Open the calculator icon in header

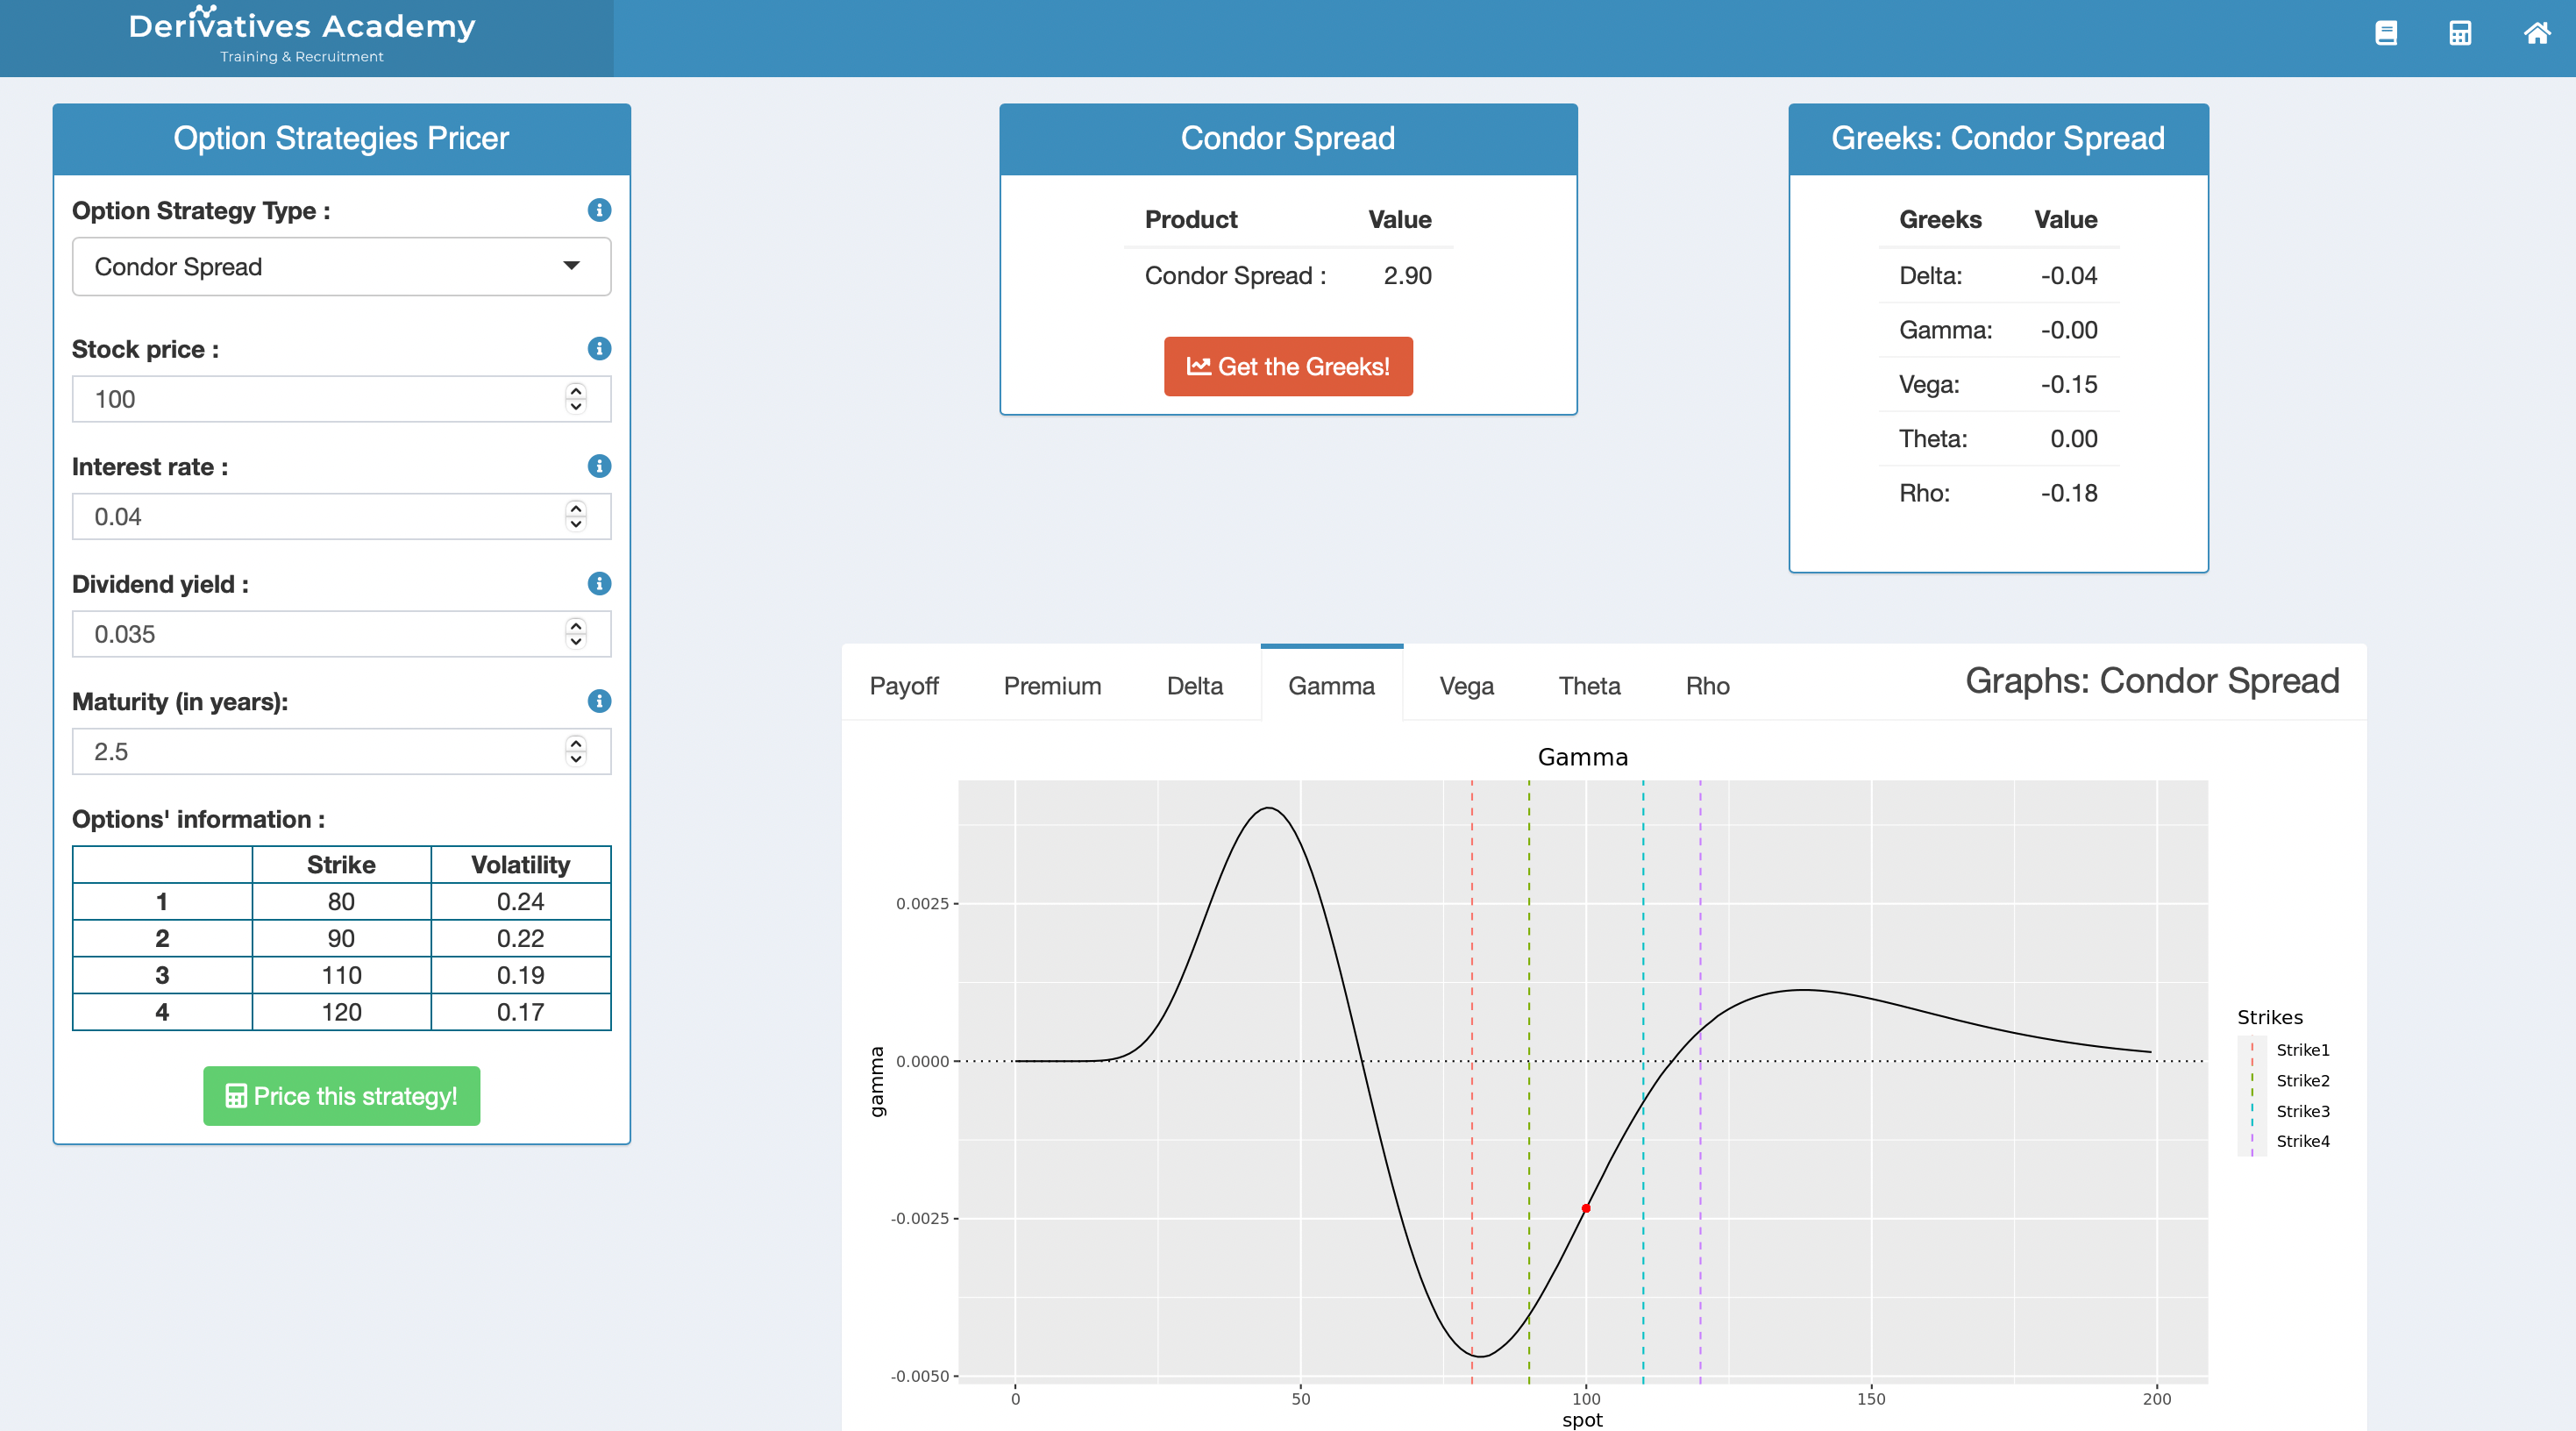tap(2460, 33)
